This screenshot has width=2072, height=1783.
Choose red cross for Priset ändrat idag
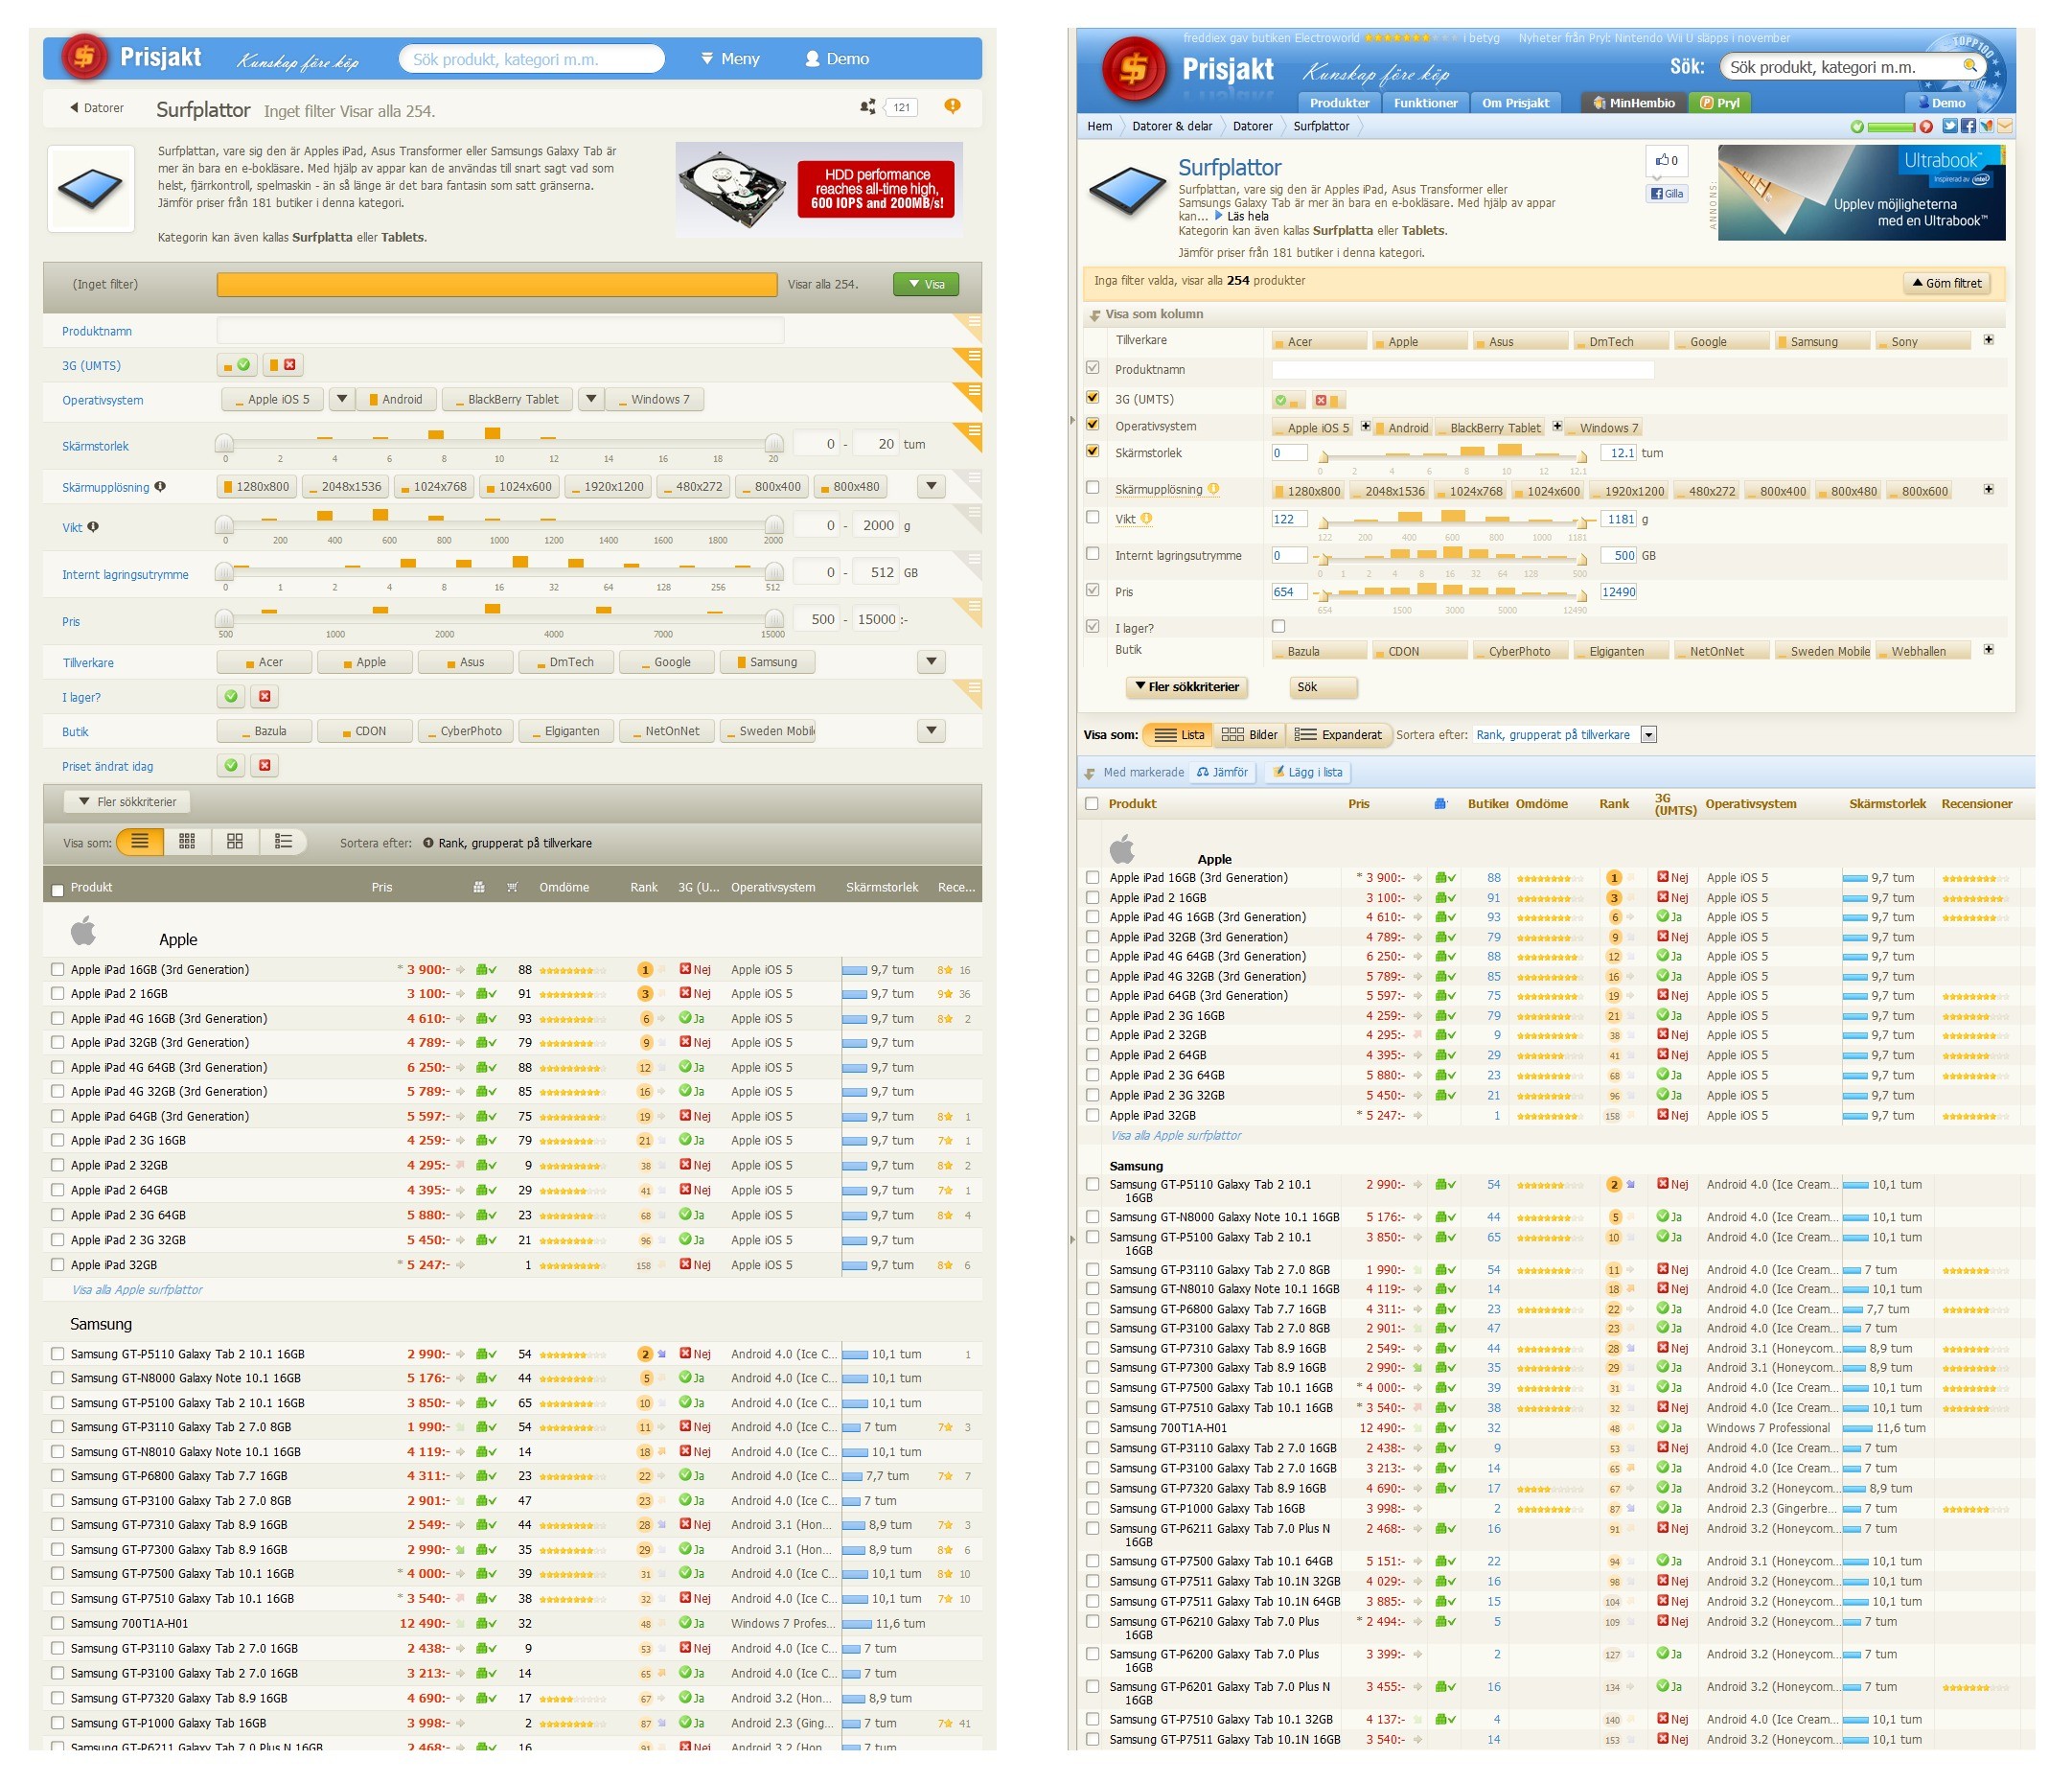point(264,765)
